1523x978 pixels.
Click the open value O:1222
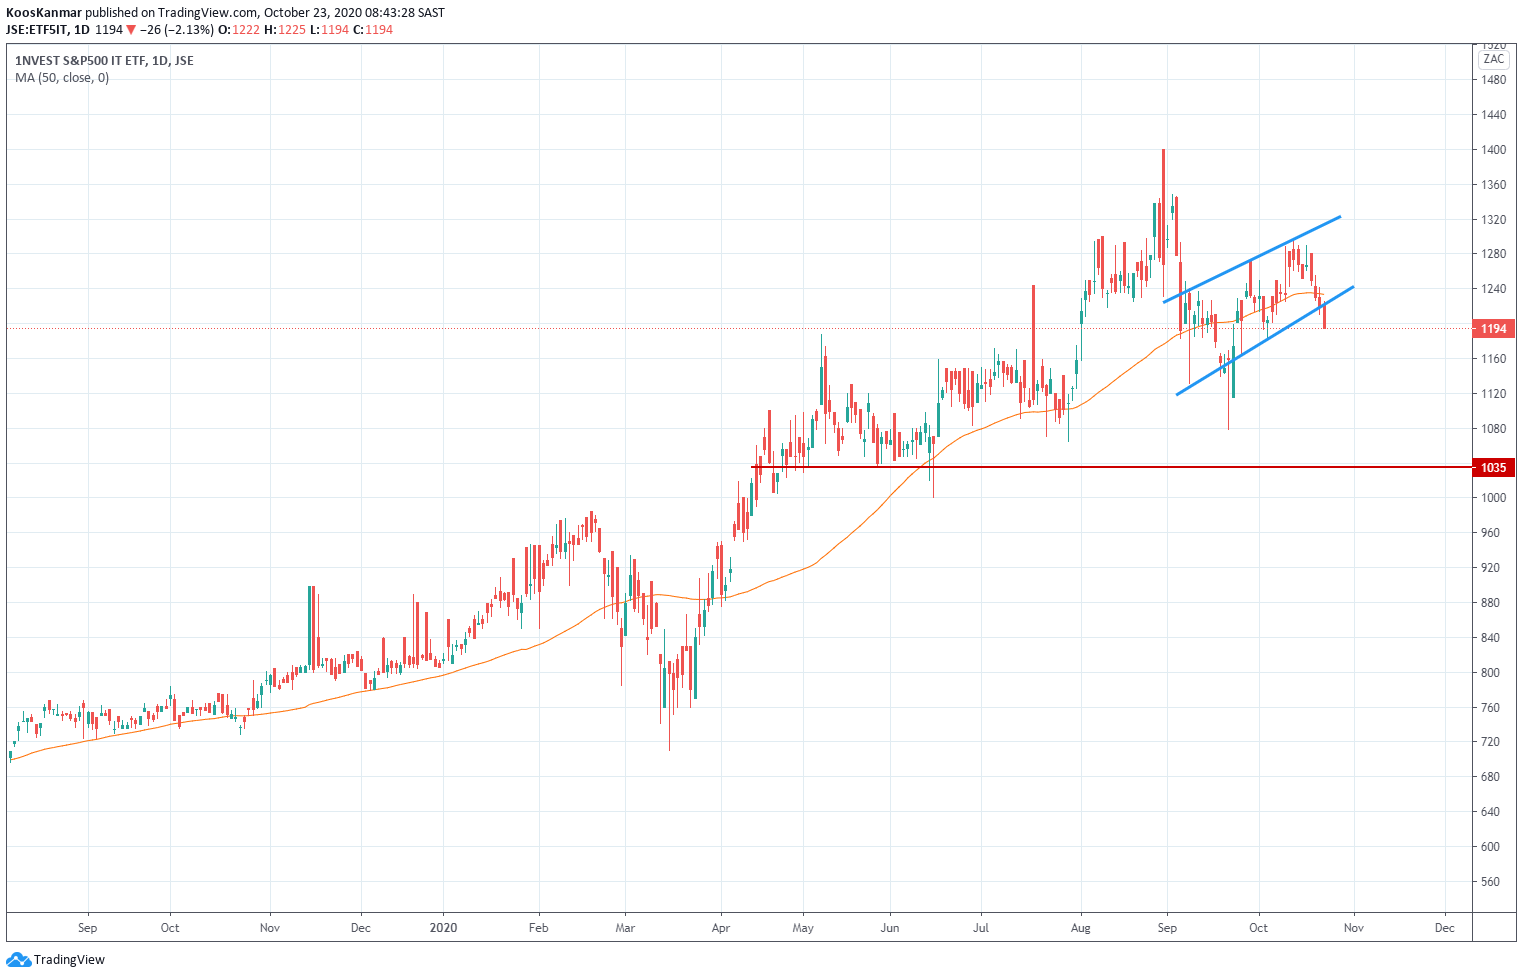pos(239,30)
